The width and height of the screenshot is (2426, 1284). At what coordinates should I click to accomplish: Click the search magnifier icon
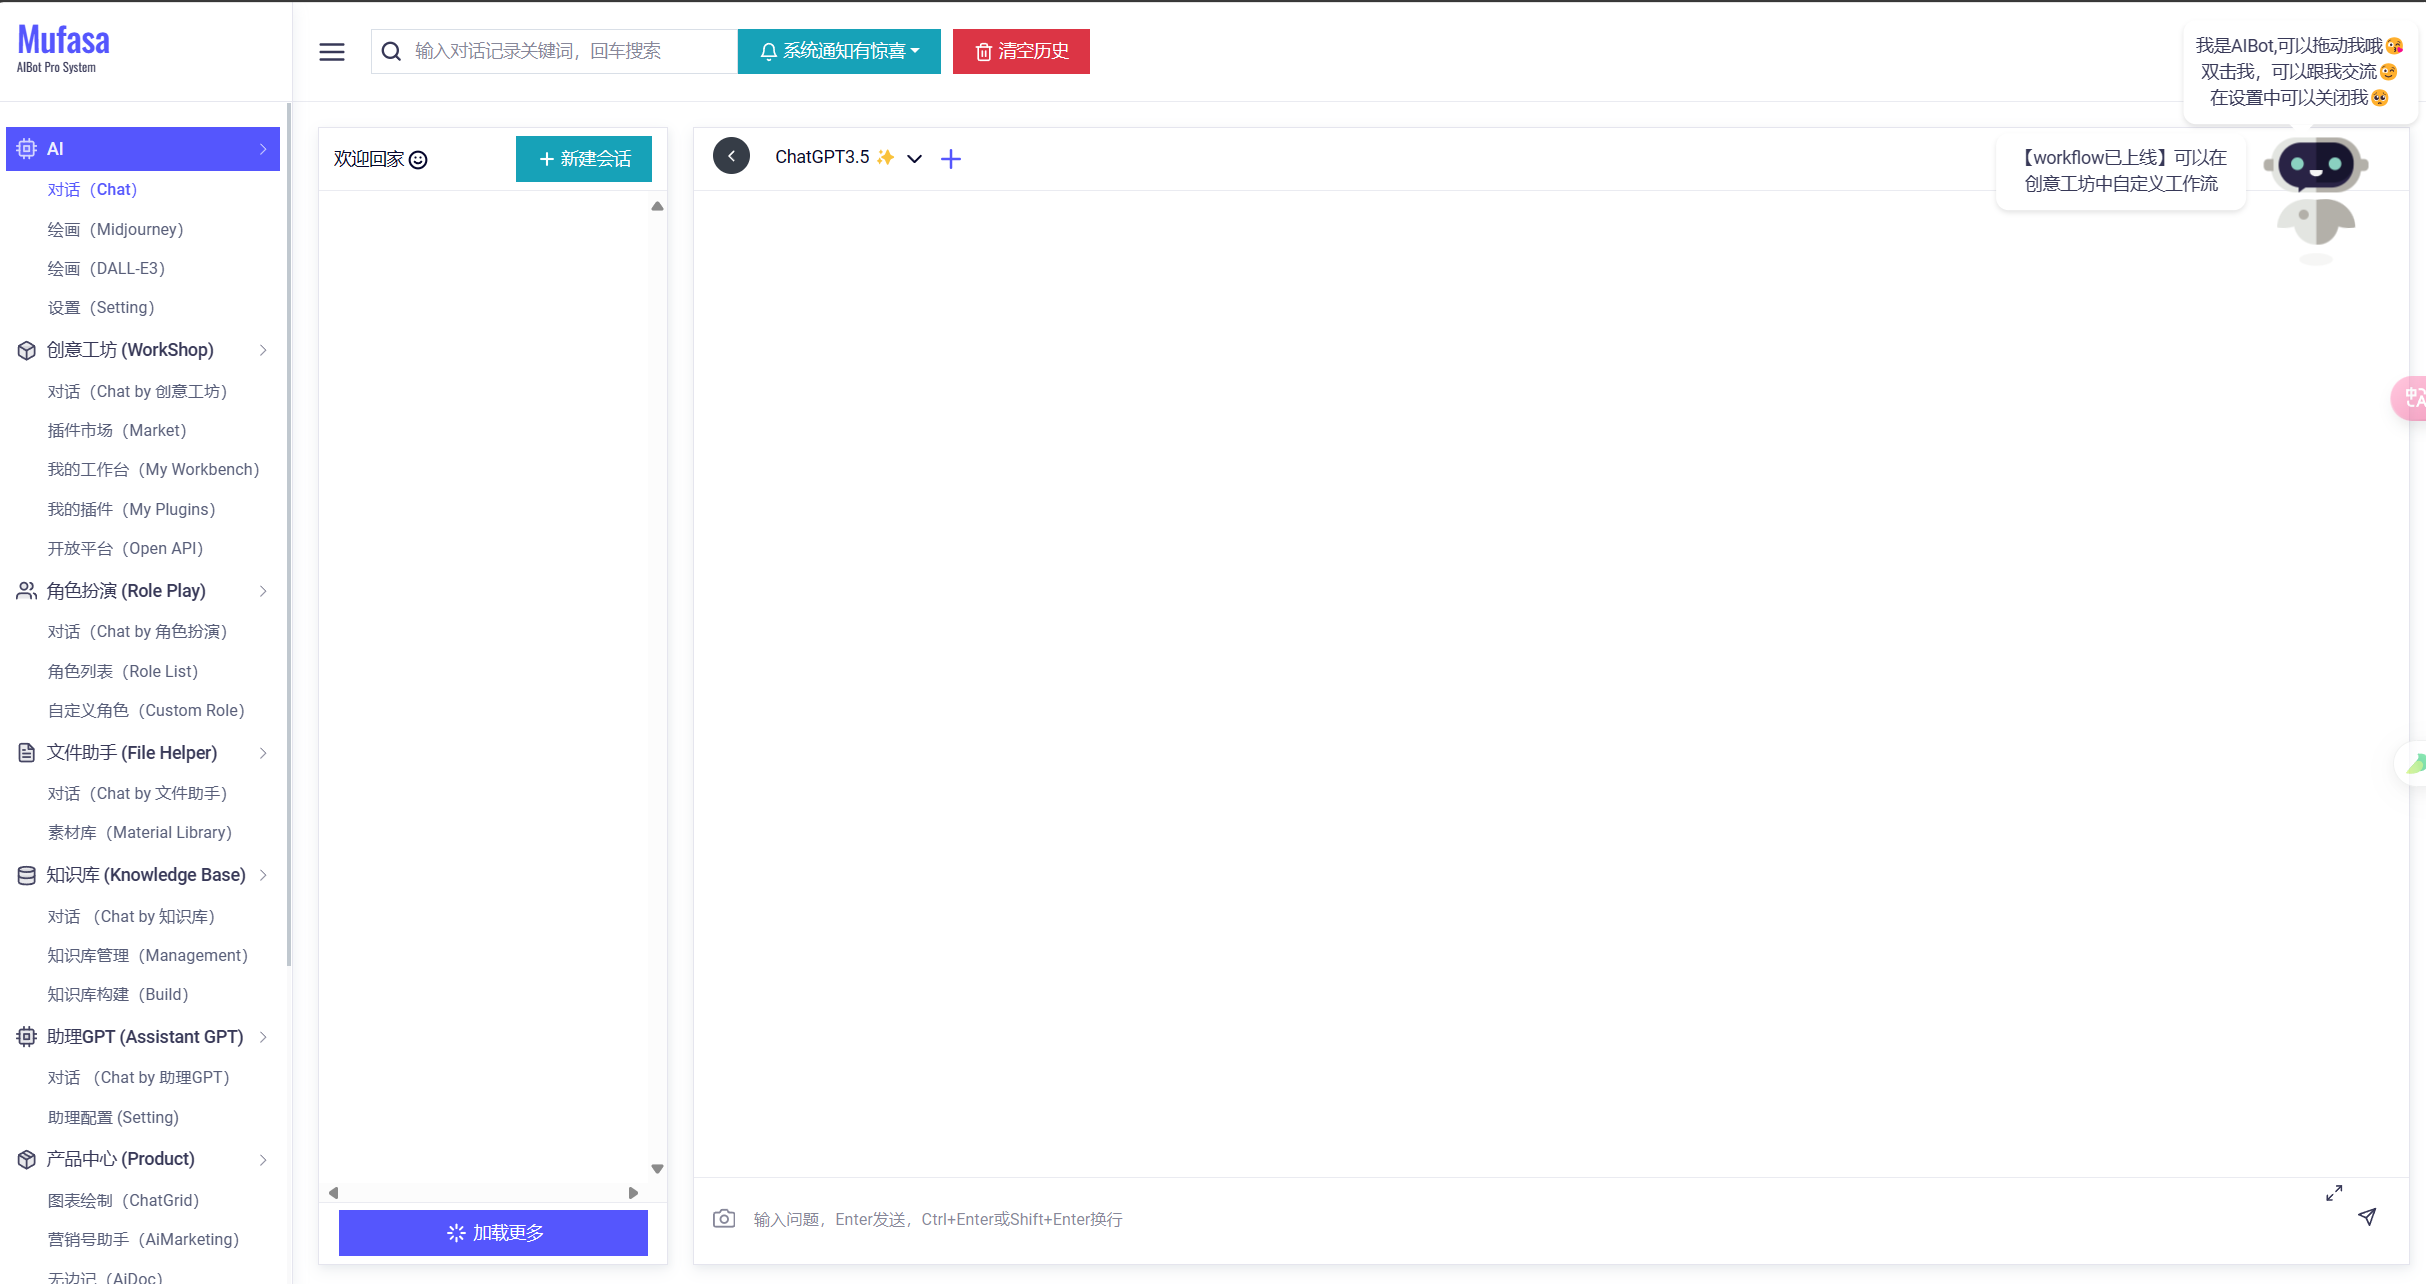[x=392, y=51]
